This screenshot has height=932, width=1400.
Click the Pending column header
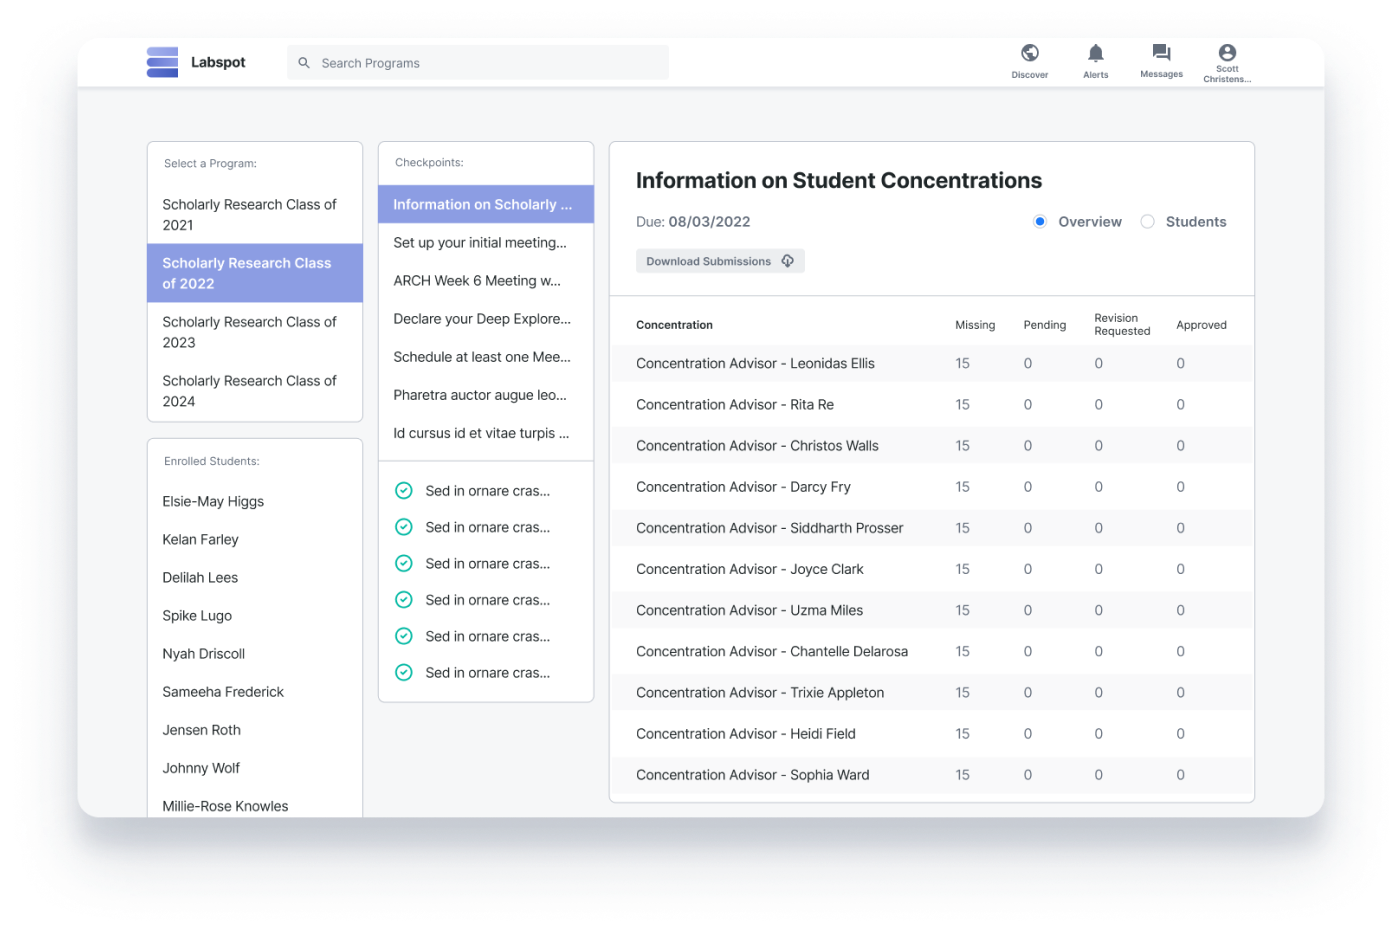coord(1045,325)
